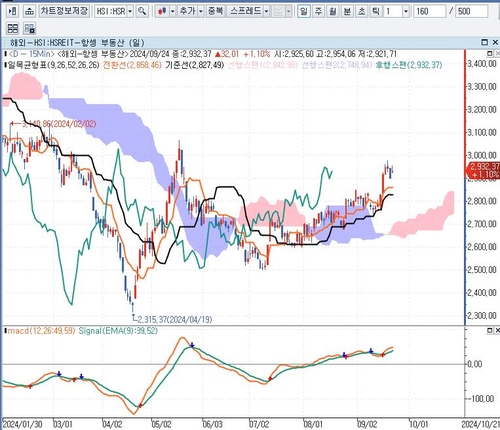Select the candlestick chart type icon
This screenshot has width=500, height=430.
point(162,11)
